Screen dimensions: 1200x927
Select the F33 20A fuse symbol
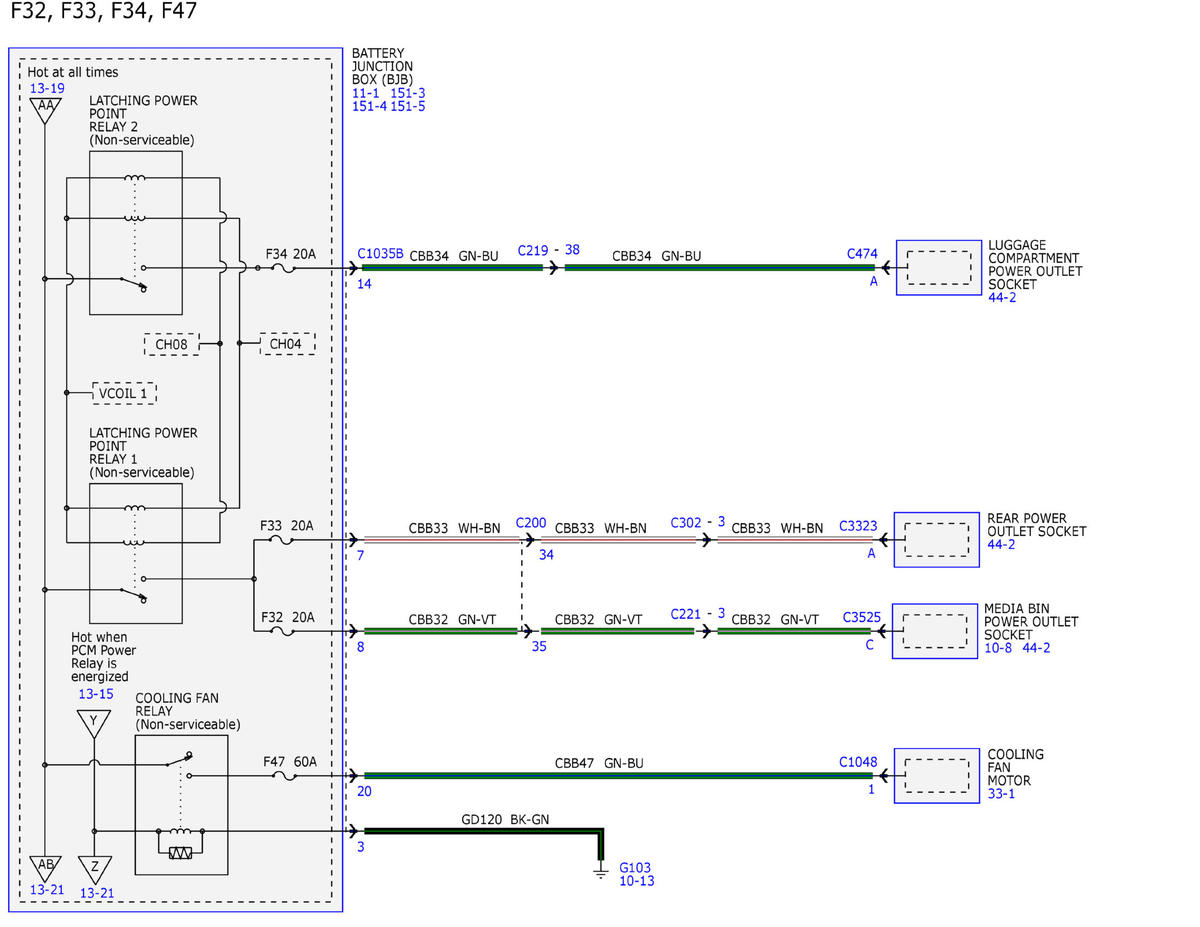pyautogui.click(x=283, y=541)
